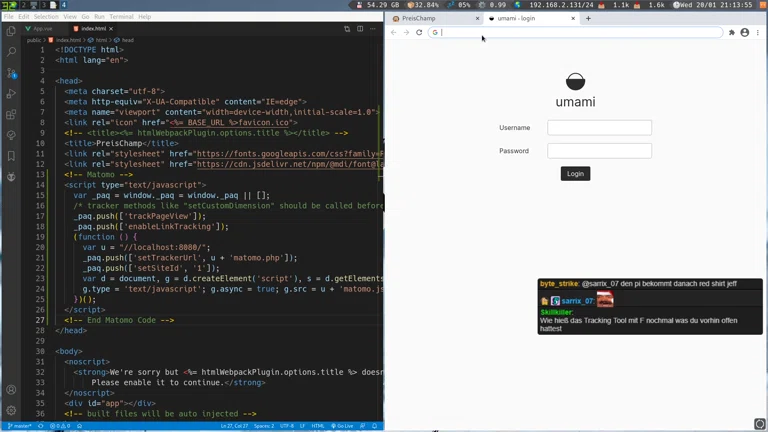Open Manage gear in activity bar

tap(11, 410)
